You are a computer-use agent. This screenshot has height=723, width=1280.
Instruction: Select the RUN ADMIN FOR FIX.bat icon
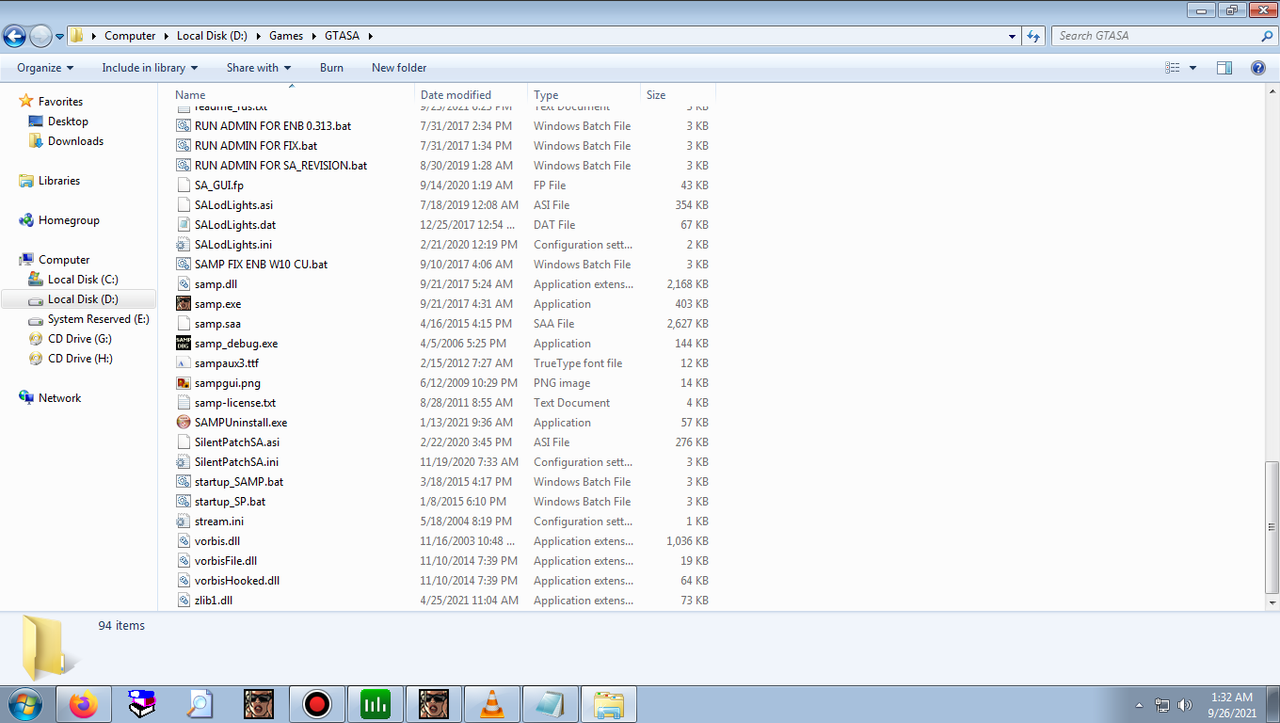click(183, 146)
